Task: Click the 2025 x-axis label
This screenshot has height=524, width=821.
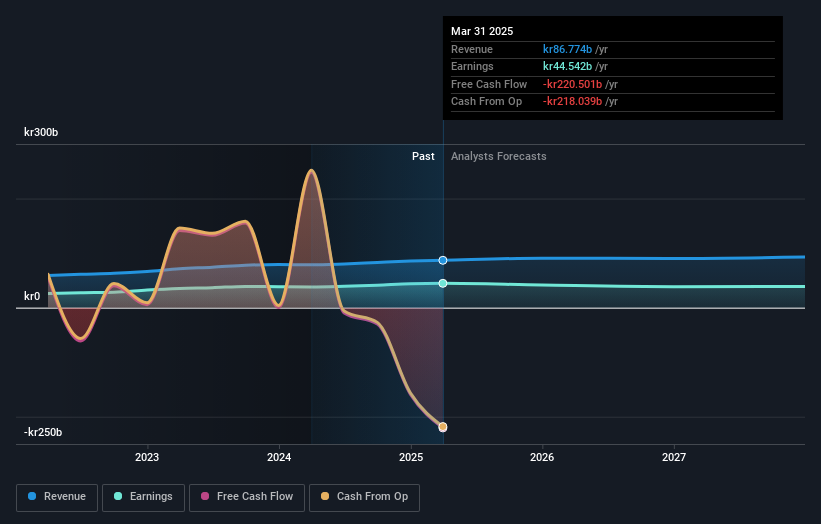Action: click(x=411, y=458)
